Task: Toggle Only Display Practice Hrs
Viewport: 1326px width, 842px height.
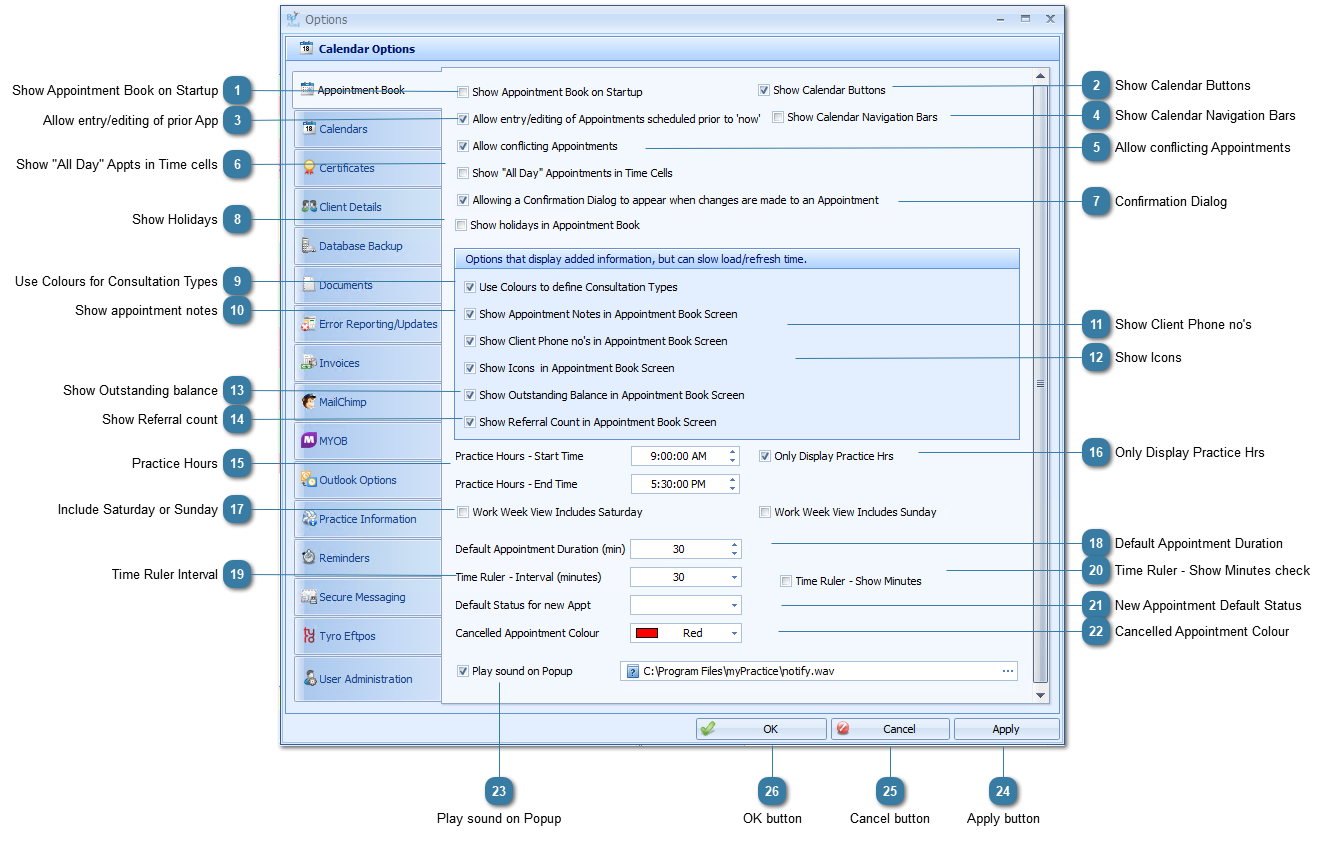Action: (x=765, y=456)
